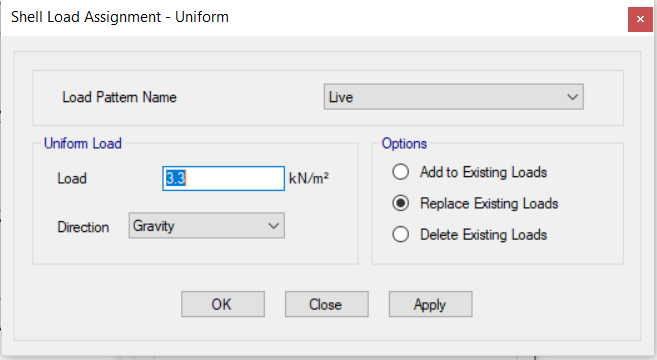
Task: Click the chevron arrow of the Live dropdown
Action: (x=572, y=97)
